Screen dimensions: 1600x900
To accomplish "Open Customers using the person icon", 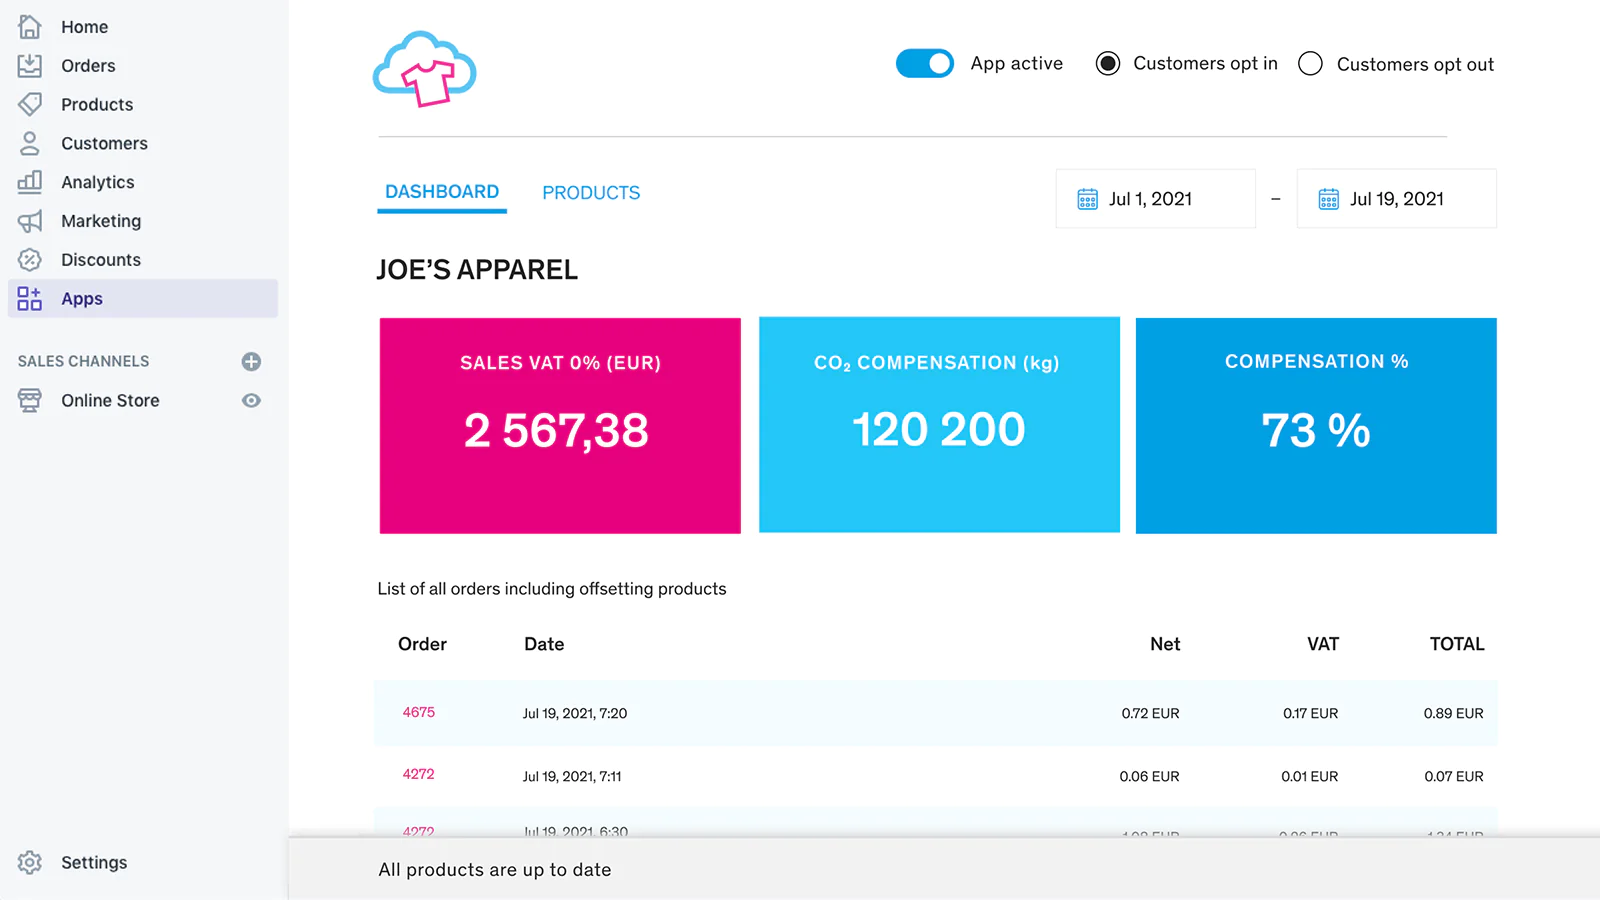I will tap(30, 143).
